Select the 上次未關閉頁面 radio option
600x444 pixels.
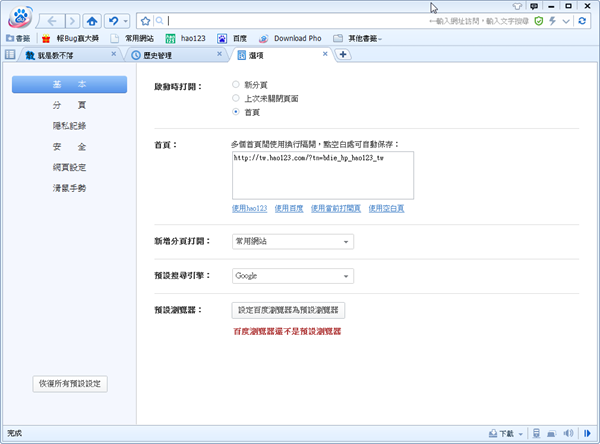(x=236, y=99)
